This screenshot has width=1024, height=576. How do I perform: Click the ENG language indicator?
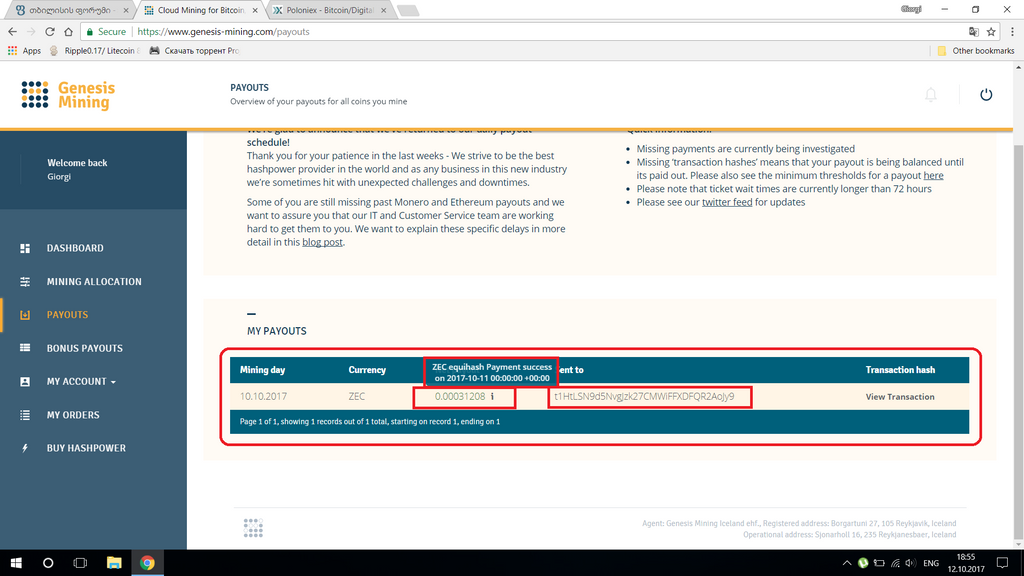931,563
